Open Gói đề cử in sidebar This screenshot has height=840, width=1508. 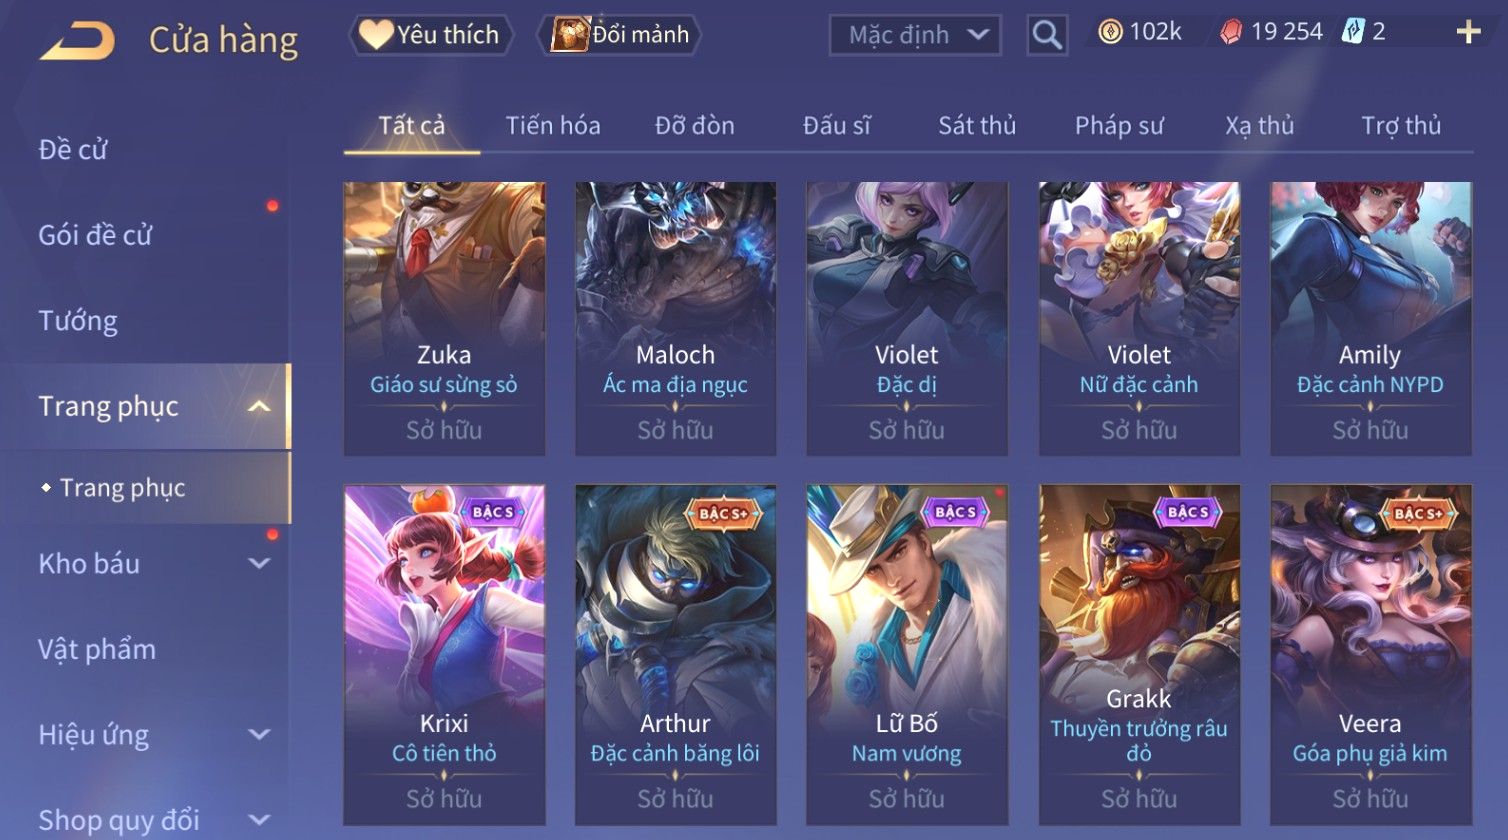(95, 235)
